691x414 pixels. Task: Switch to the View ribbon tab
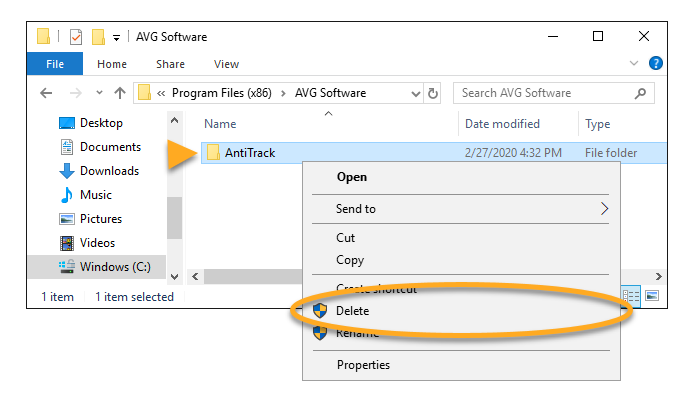point(226,64)
